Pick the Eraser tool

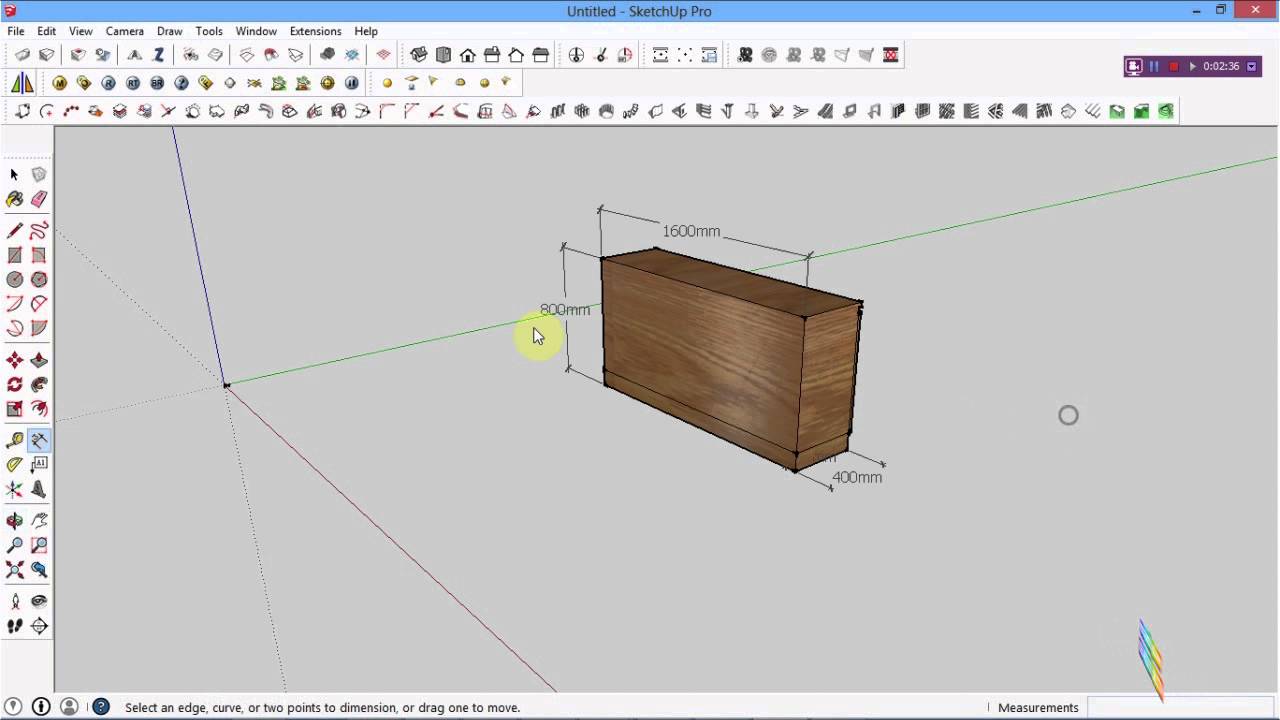click(x=39, y=200)
